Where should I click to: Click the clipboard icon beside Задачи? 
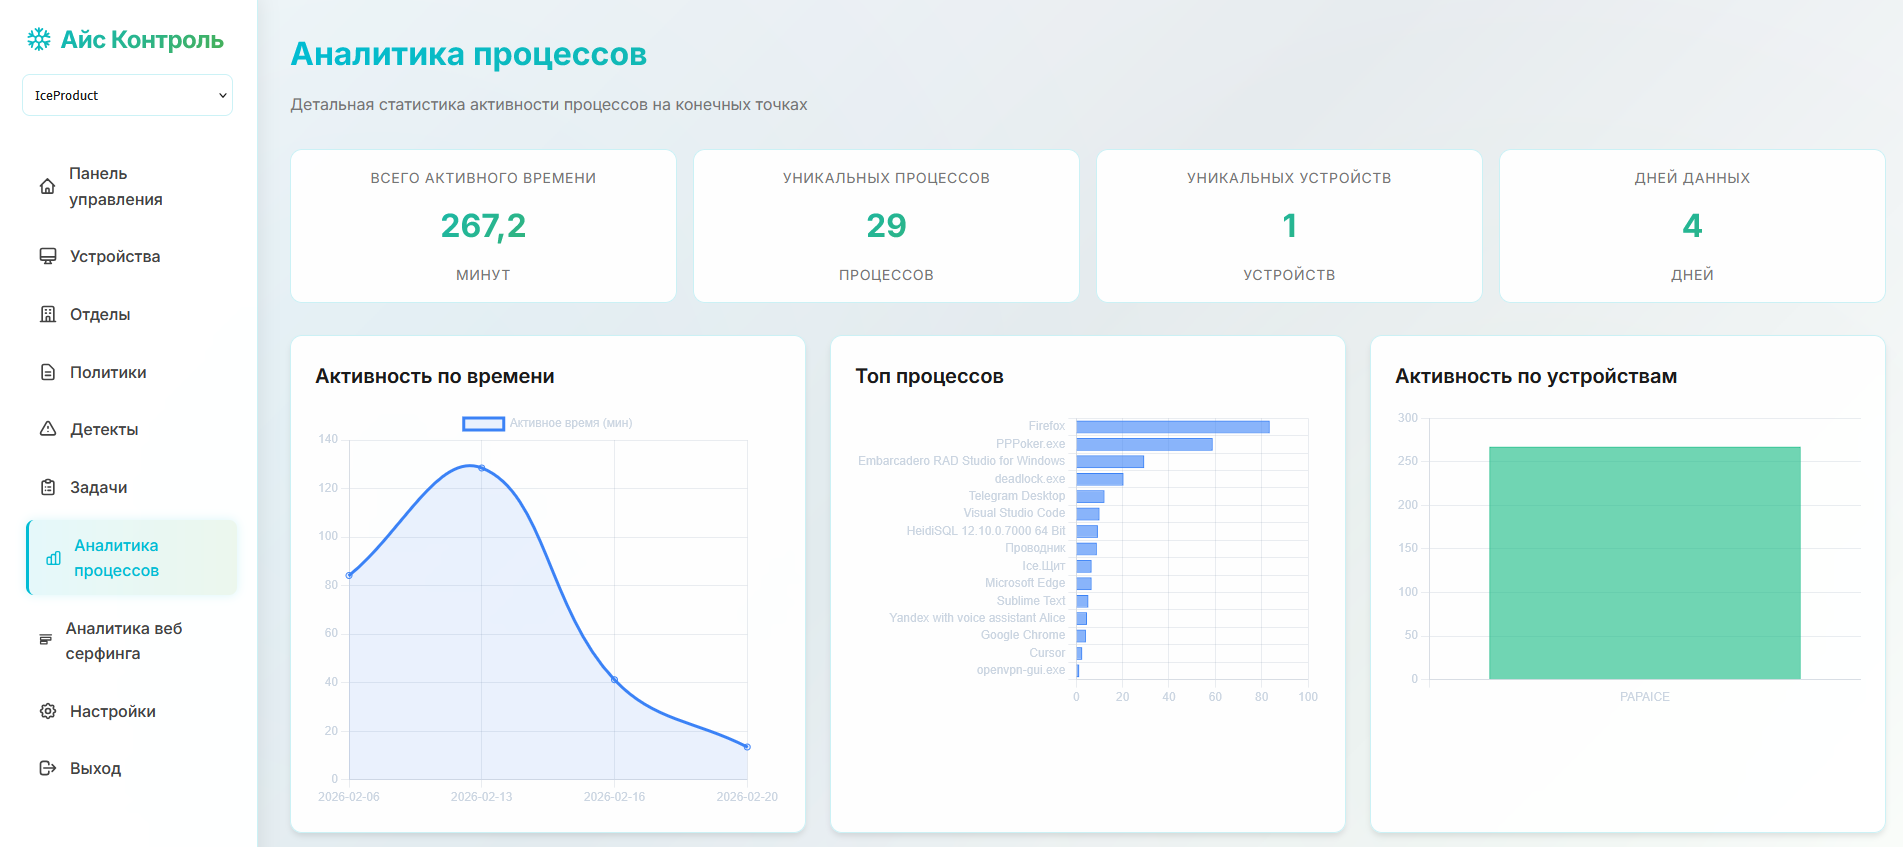tap(47, 487)
